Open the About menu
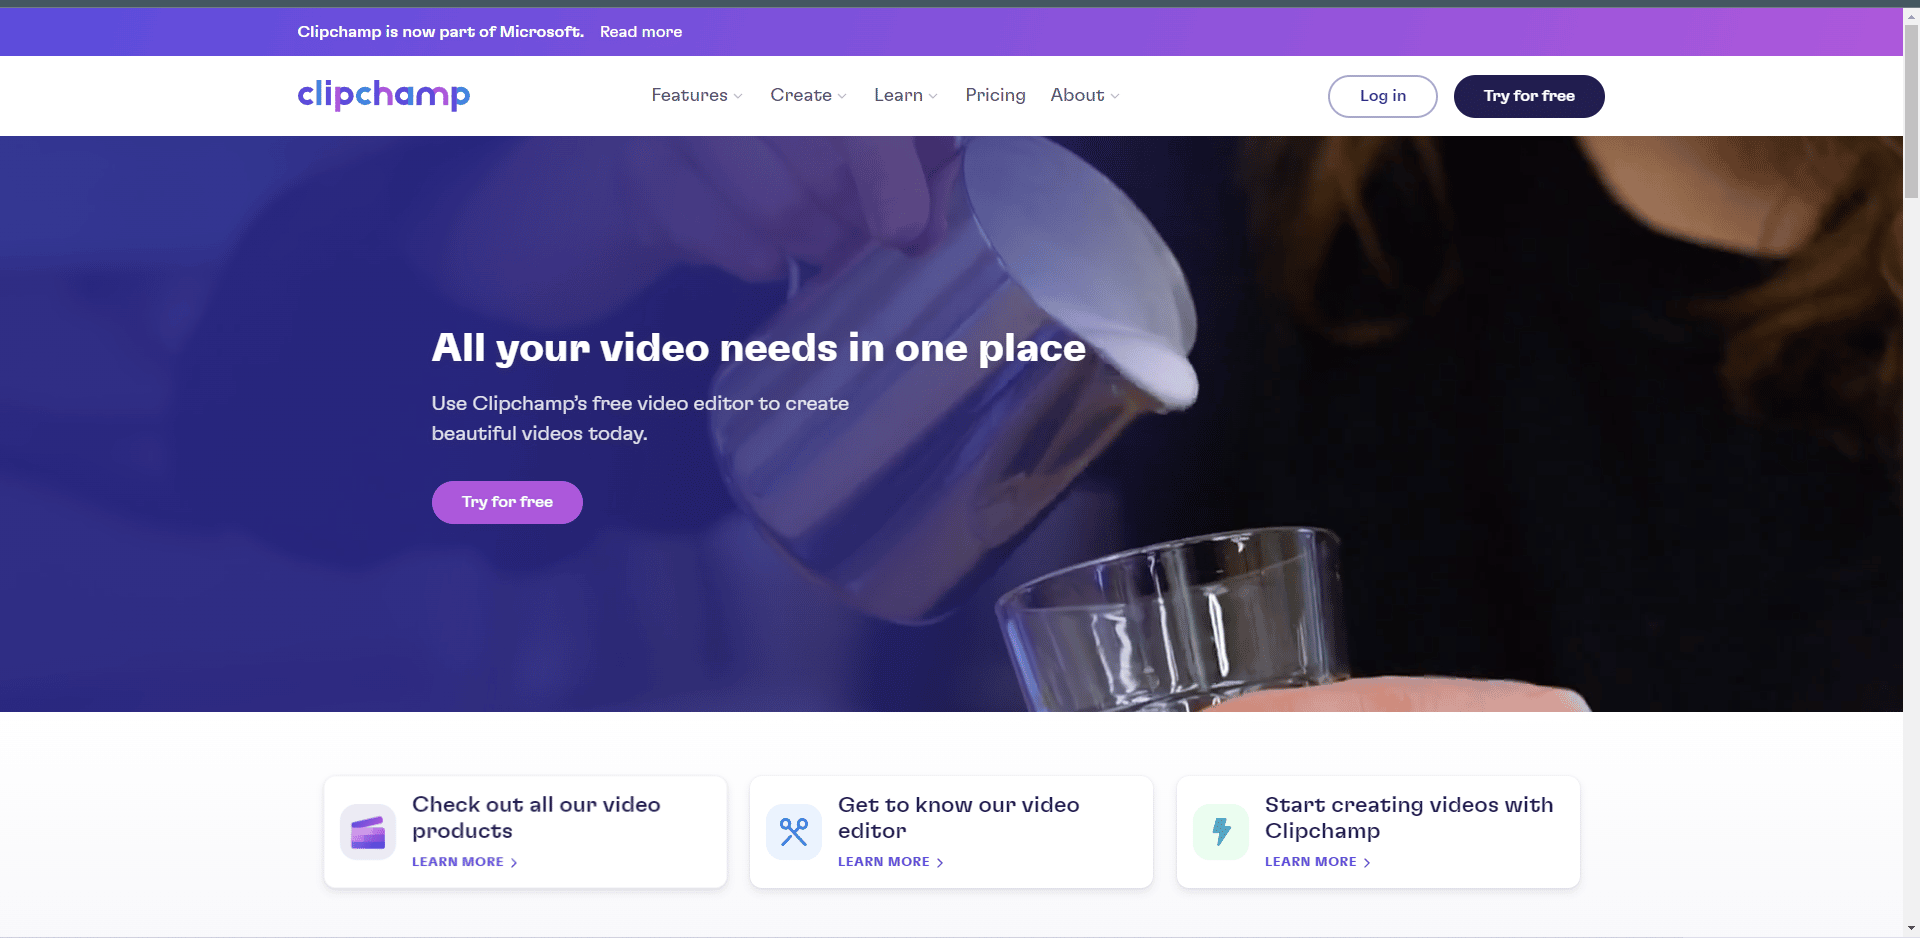 pyautogui.click(x=1085, y=95)
